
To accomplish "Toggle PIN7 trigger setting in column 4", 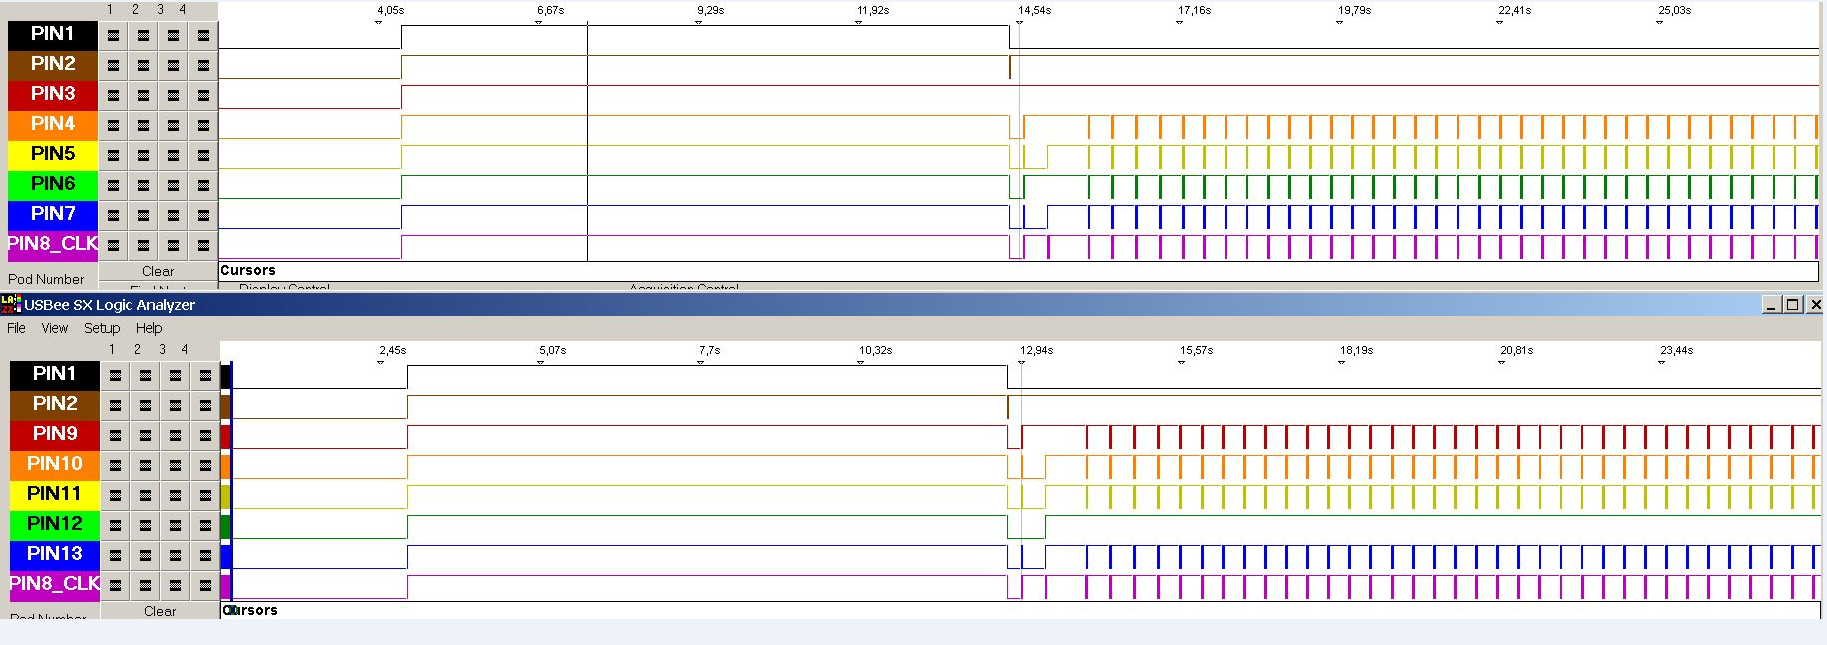I will [203, 215].
